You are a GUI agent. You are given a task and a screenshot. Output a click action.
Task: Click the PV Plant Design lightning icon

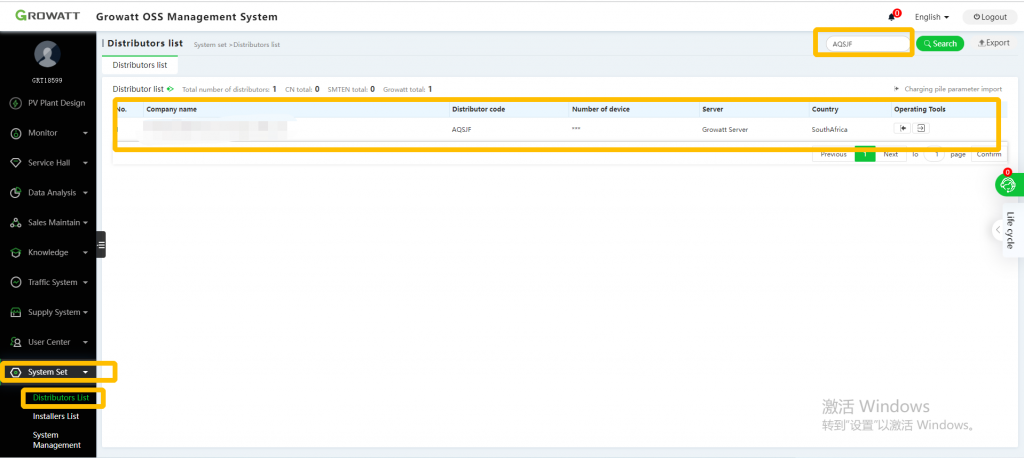coord(16,103)
